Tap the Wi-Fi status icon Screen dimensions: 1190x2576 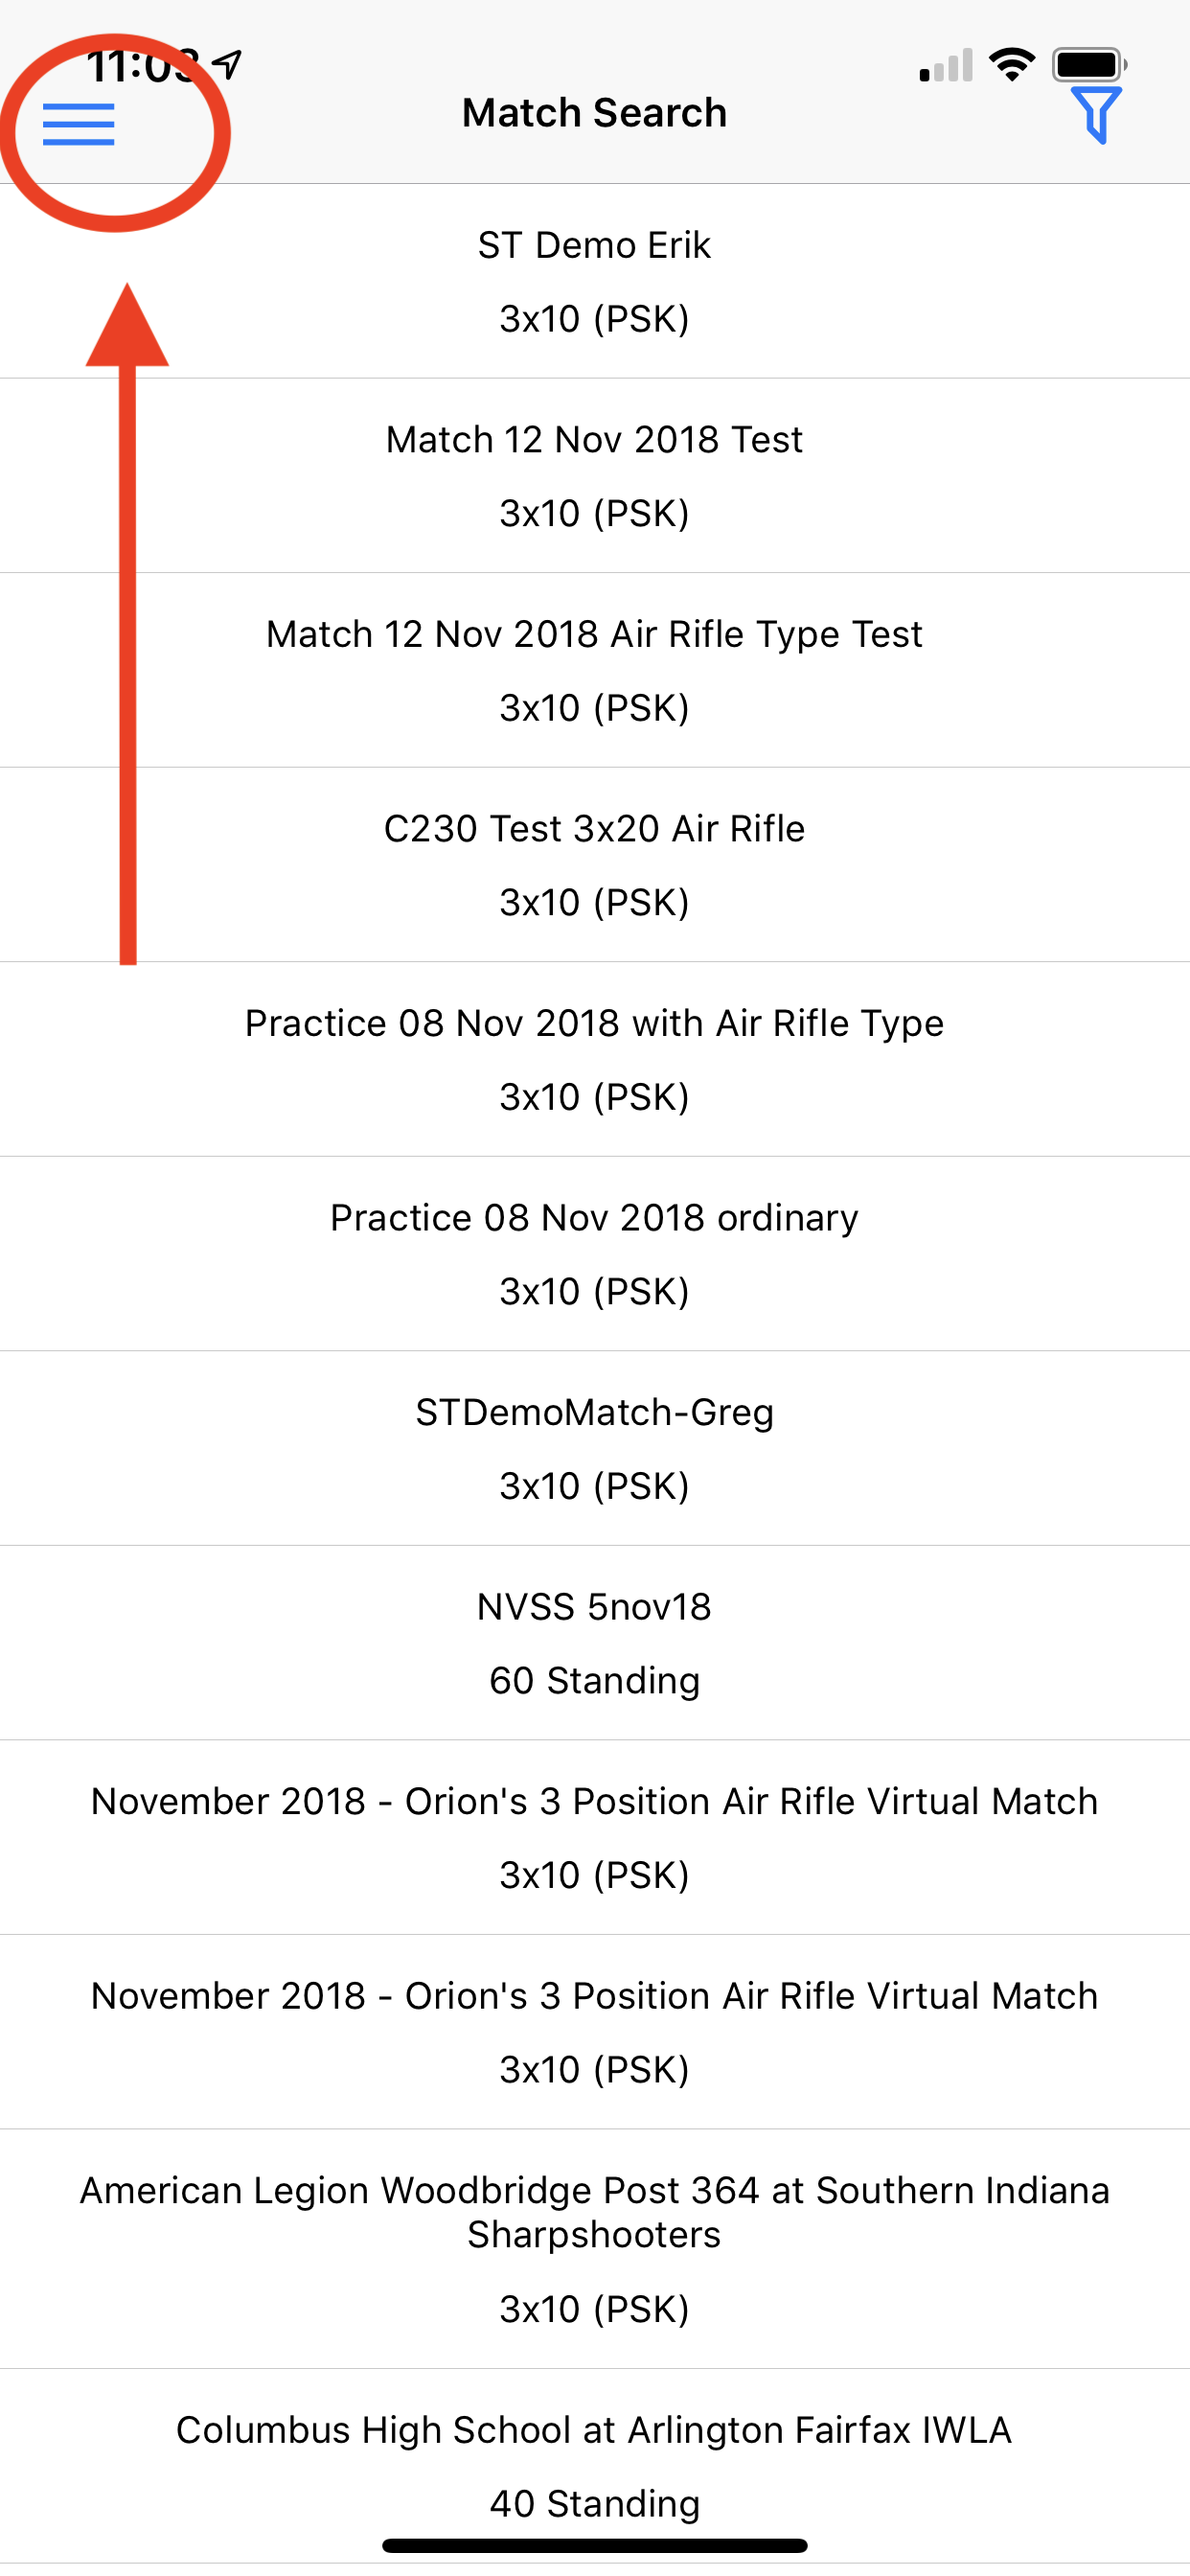pyautogui.click(x=1011, y=65)
